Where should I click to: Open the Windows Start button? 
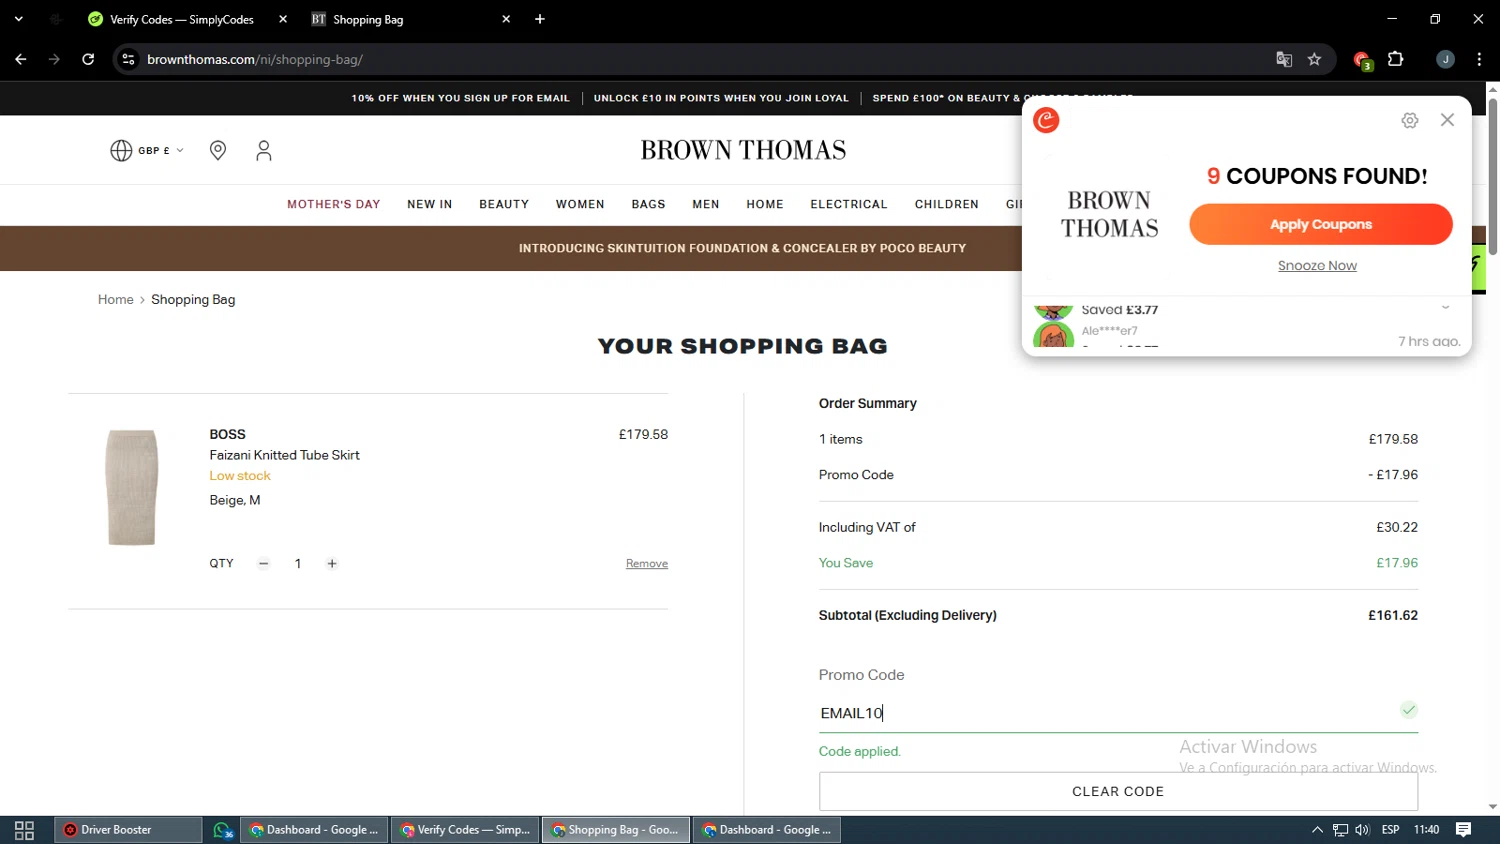pyautogui.click(x=24, y=830)
